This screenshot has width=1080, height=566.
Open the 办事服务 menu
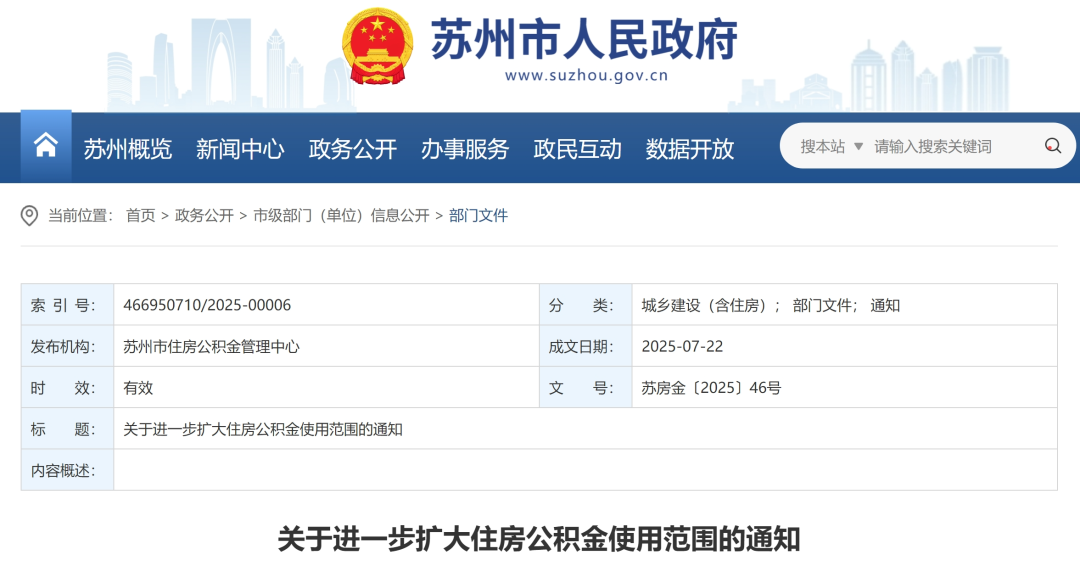tap(465, 149)
